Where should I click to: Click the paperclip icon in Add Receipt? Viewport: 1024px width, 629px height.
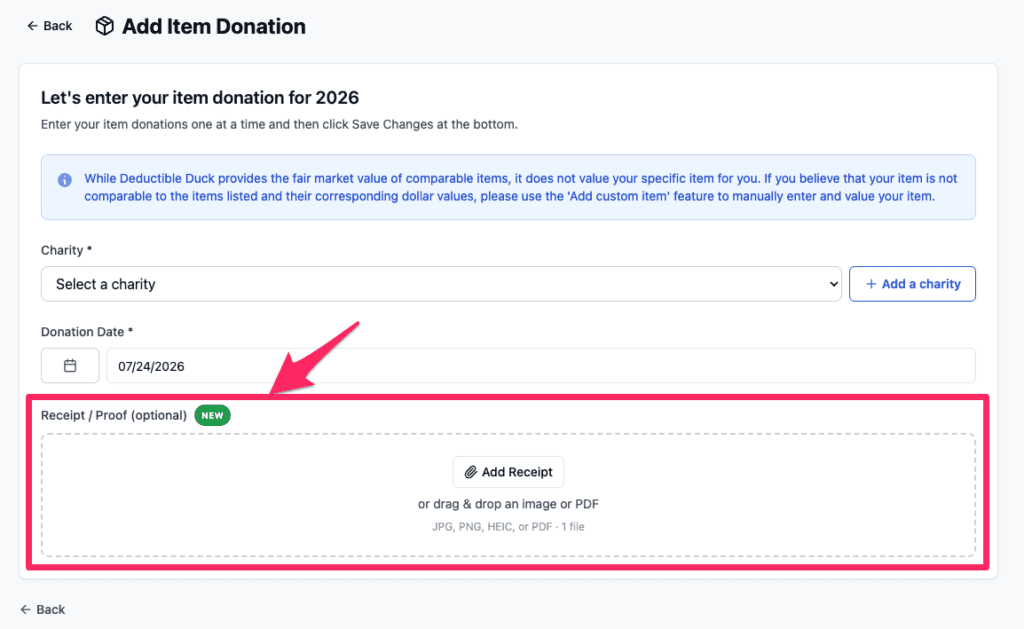(x=470, y=472)
